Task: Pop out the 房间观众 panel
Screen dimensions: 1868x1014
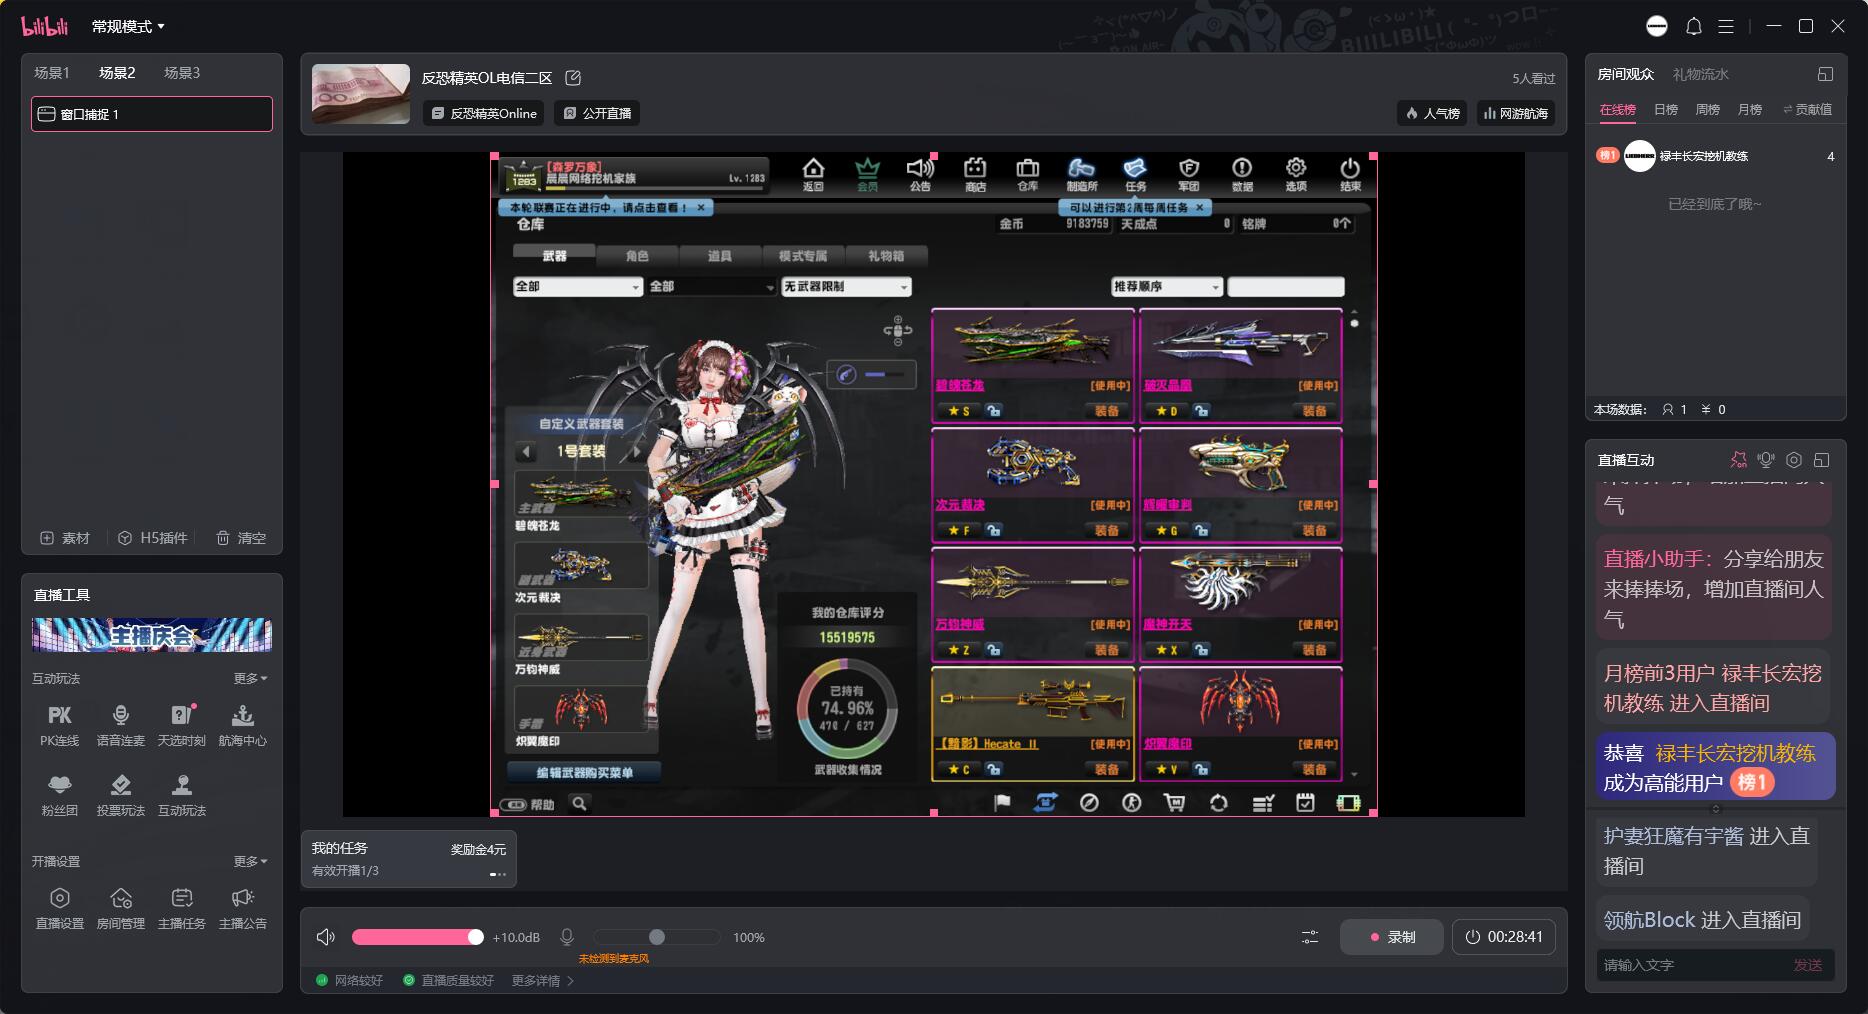Action: (x=1825, y=74)
